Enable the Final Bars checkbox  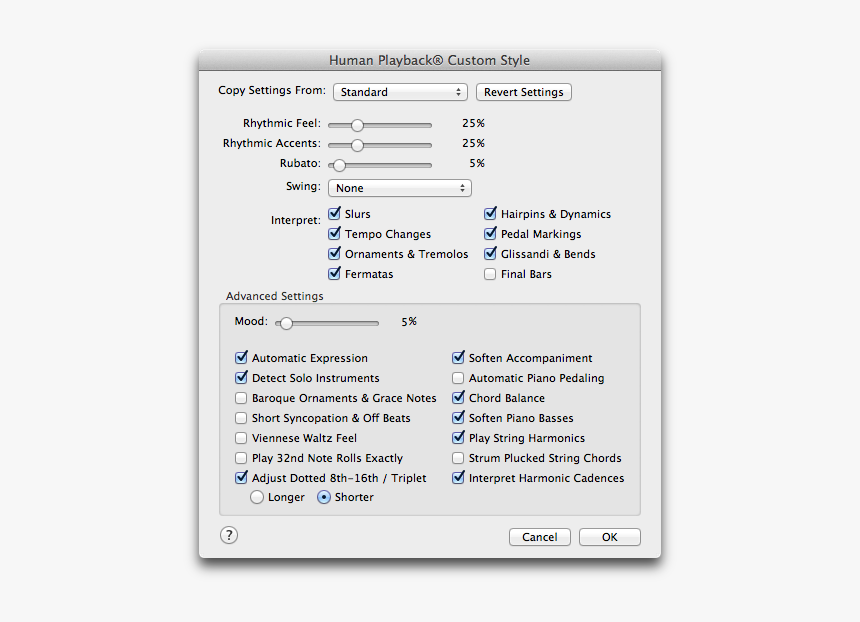[x=490, y=274]
